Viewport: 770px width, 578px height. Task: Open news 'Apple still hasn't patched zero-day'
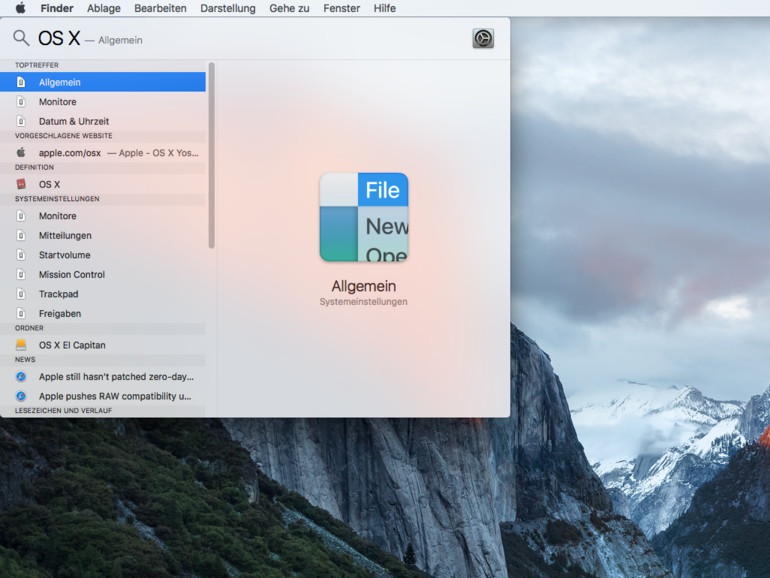tap(103, 377)
